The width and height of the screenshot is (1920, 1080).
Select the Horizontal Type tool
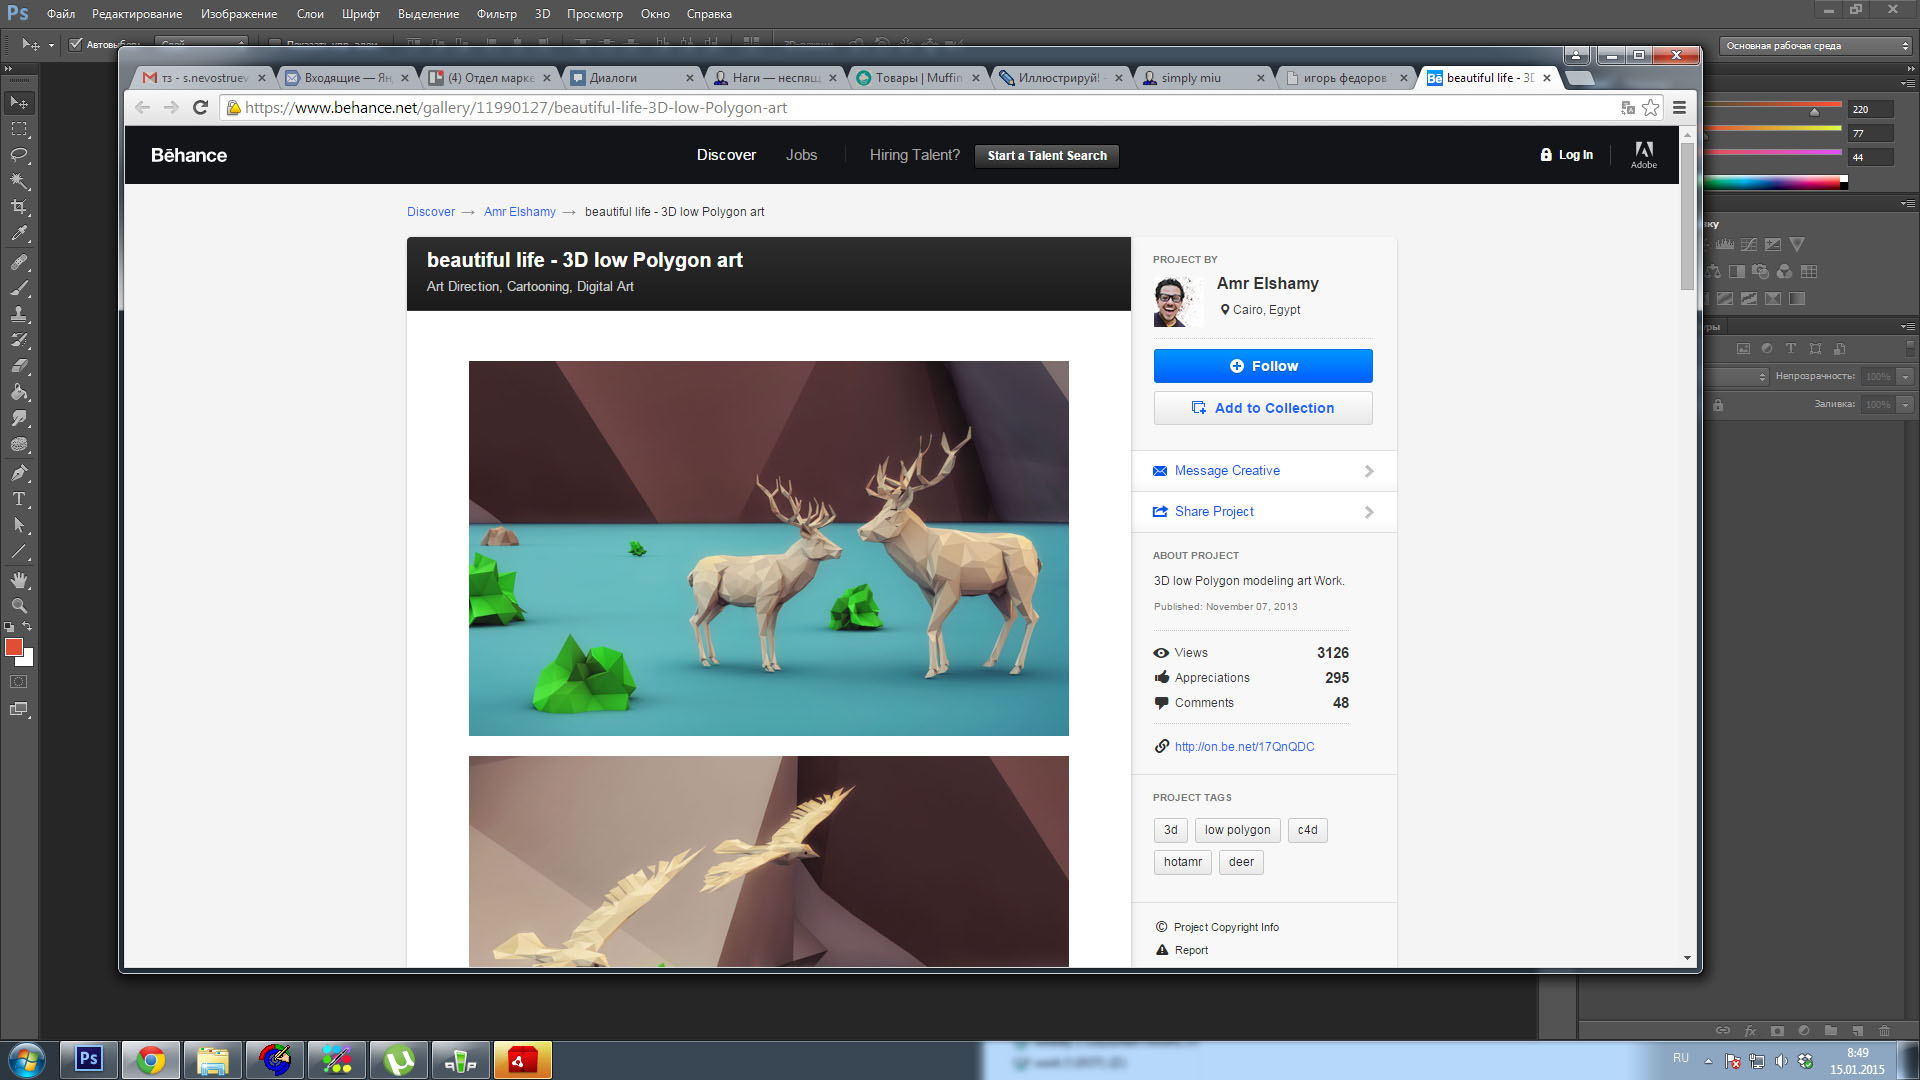click(19, 499)
